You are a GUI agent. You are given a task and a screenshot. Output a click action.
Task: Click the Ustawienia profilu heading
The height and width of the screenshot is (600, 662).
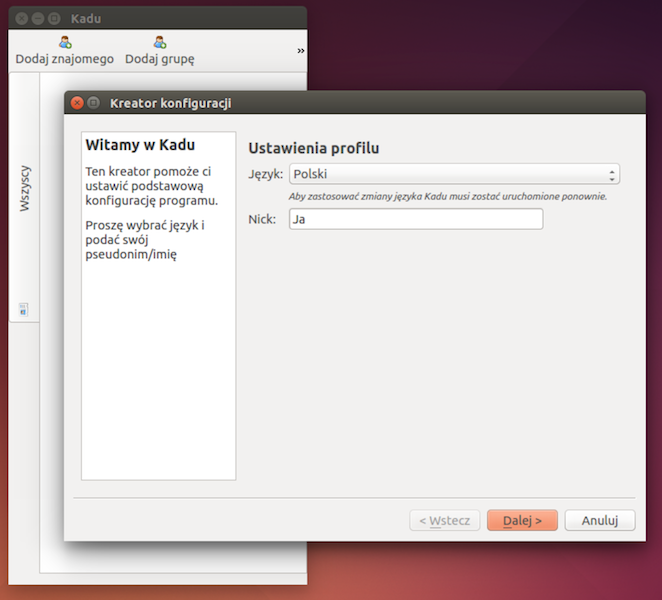[x=314, y=148]
